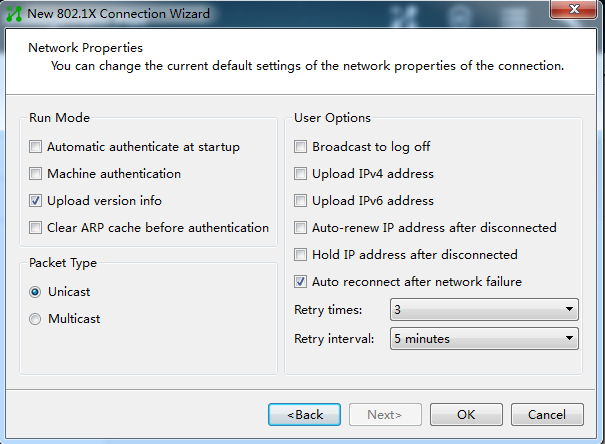Enable Clear ARP cache before authentication
This screenshot has width=605, height=444.
(x=35, y=228)
